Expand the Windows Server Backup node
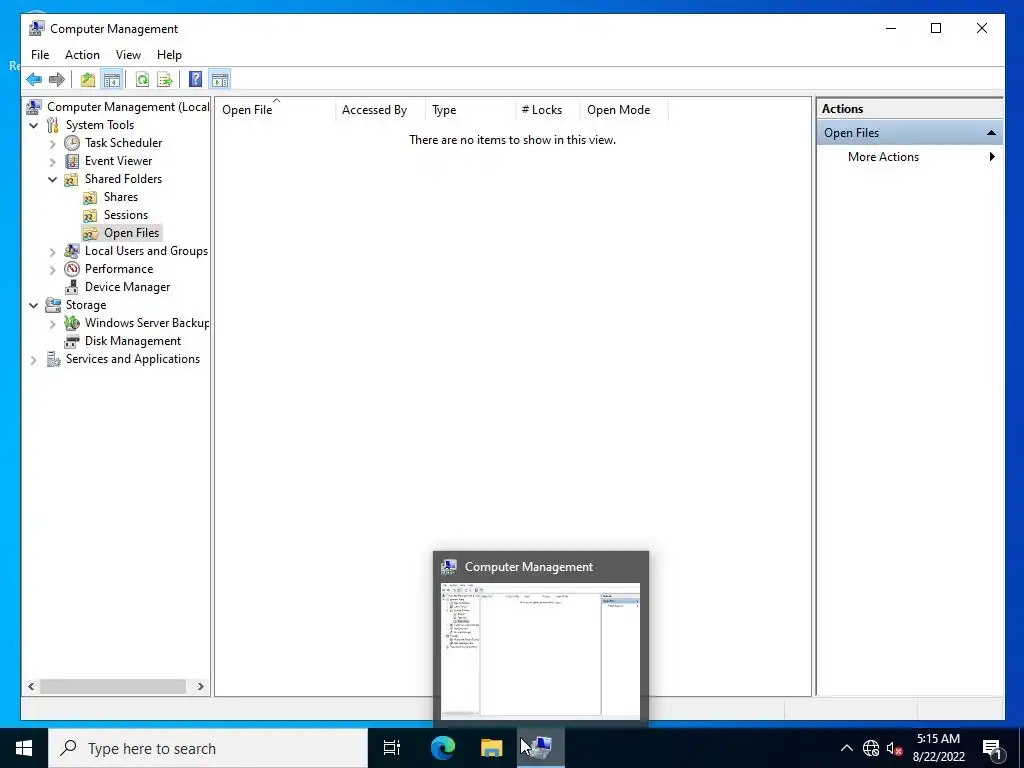 point(53,323)
